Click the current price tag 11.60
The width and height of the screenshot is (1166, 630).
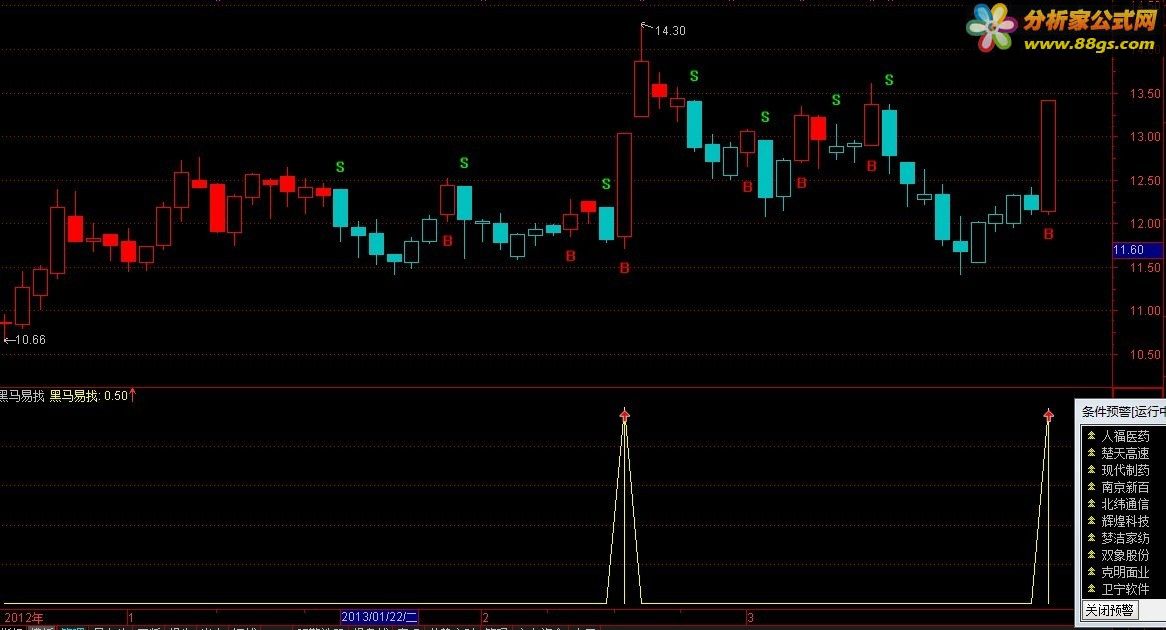coord(1138,250)
